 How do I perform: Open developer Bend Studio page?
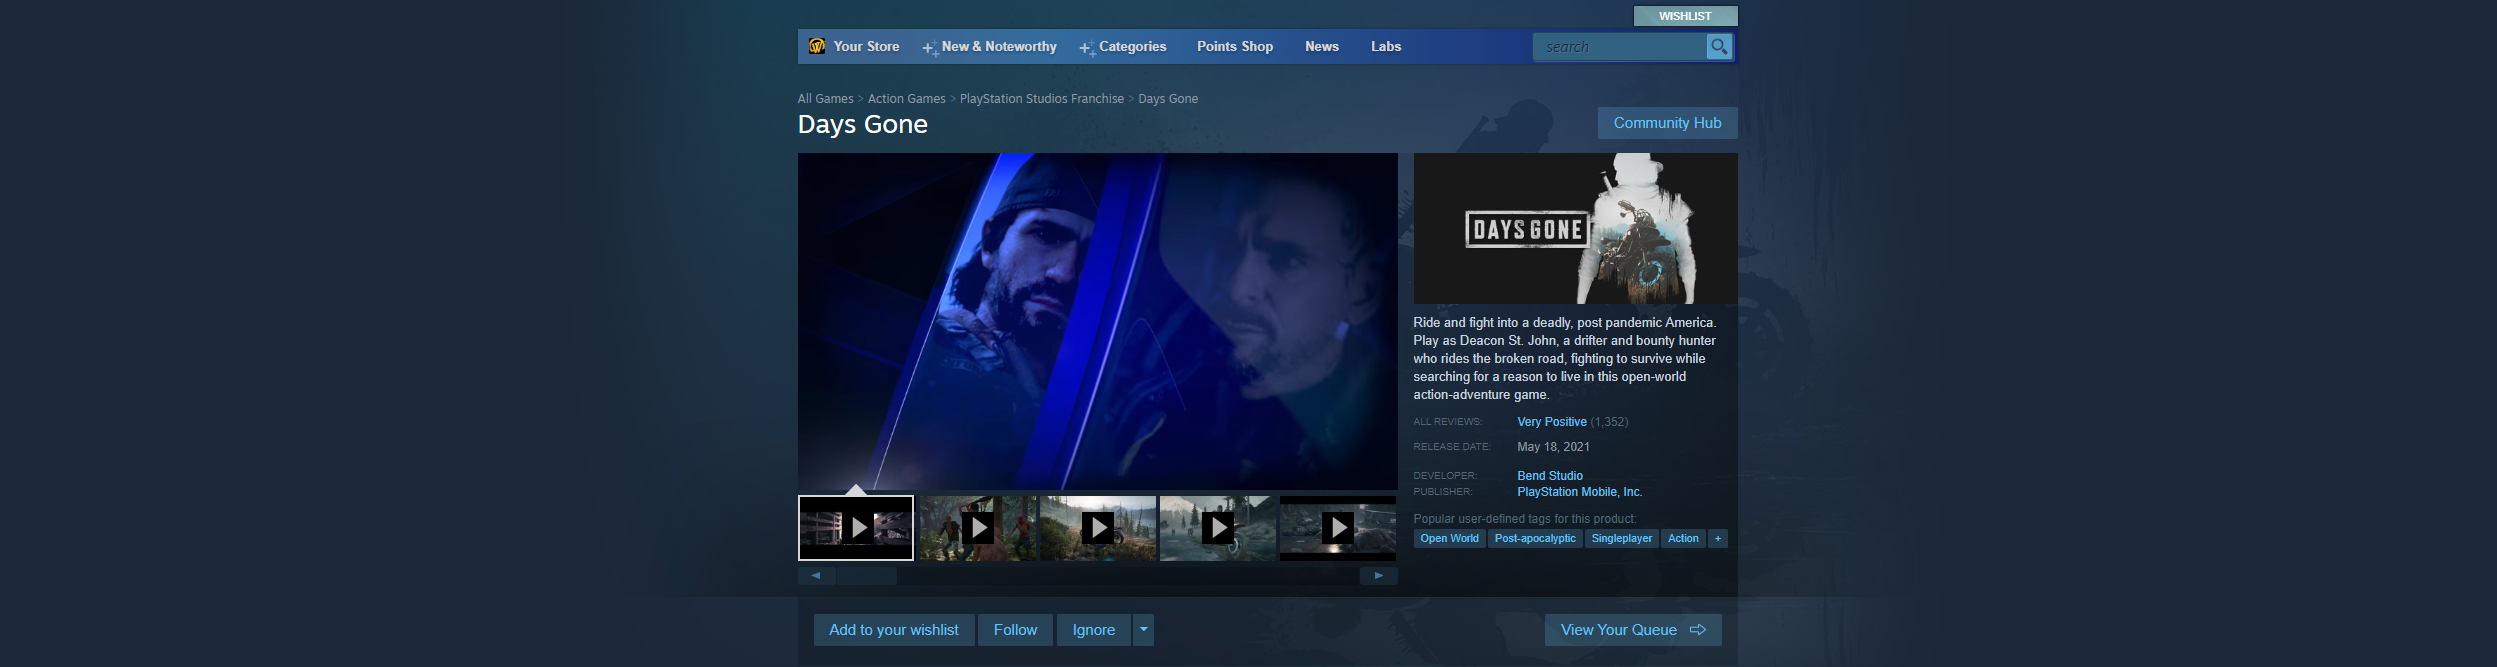(1550, 476)
